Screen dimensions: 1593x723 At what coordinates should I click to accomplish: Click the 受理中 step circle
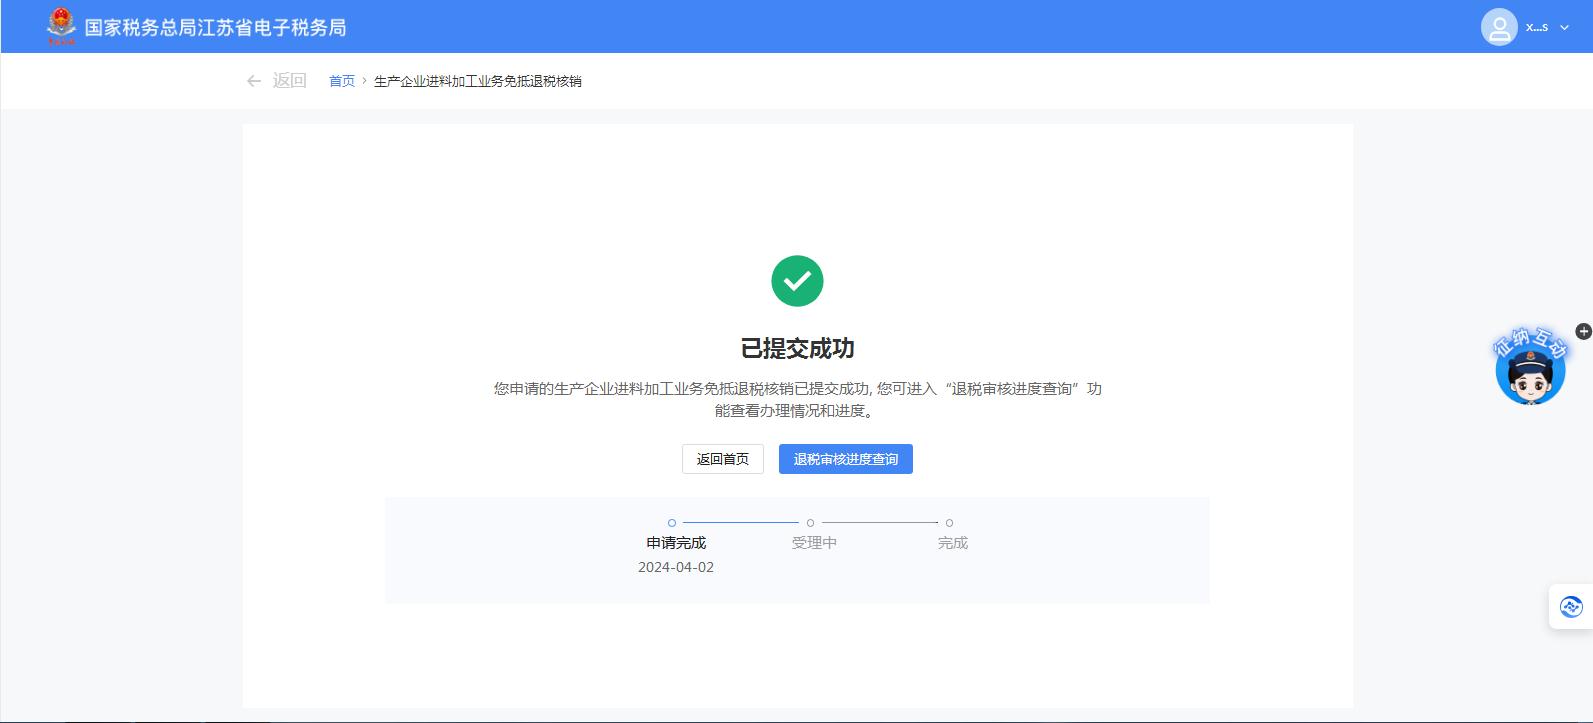810,523
